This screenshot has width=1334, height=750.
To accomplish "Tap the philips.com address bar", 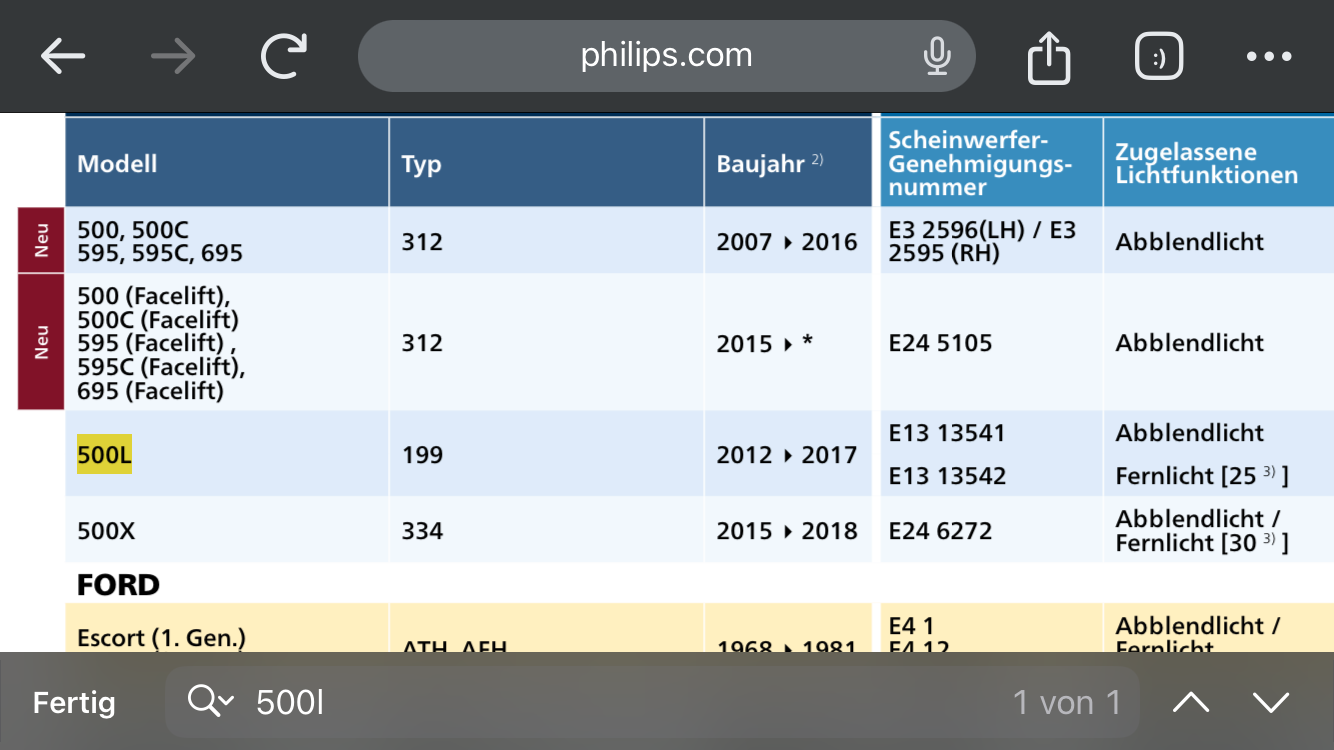I will click(666, 56).
